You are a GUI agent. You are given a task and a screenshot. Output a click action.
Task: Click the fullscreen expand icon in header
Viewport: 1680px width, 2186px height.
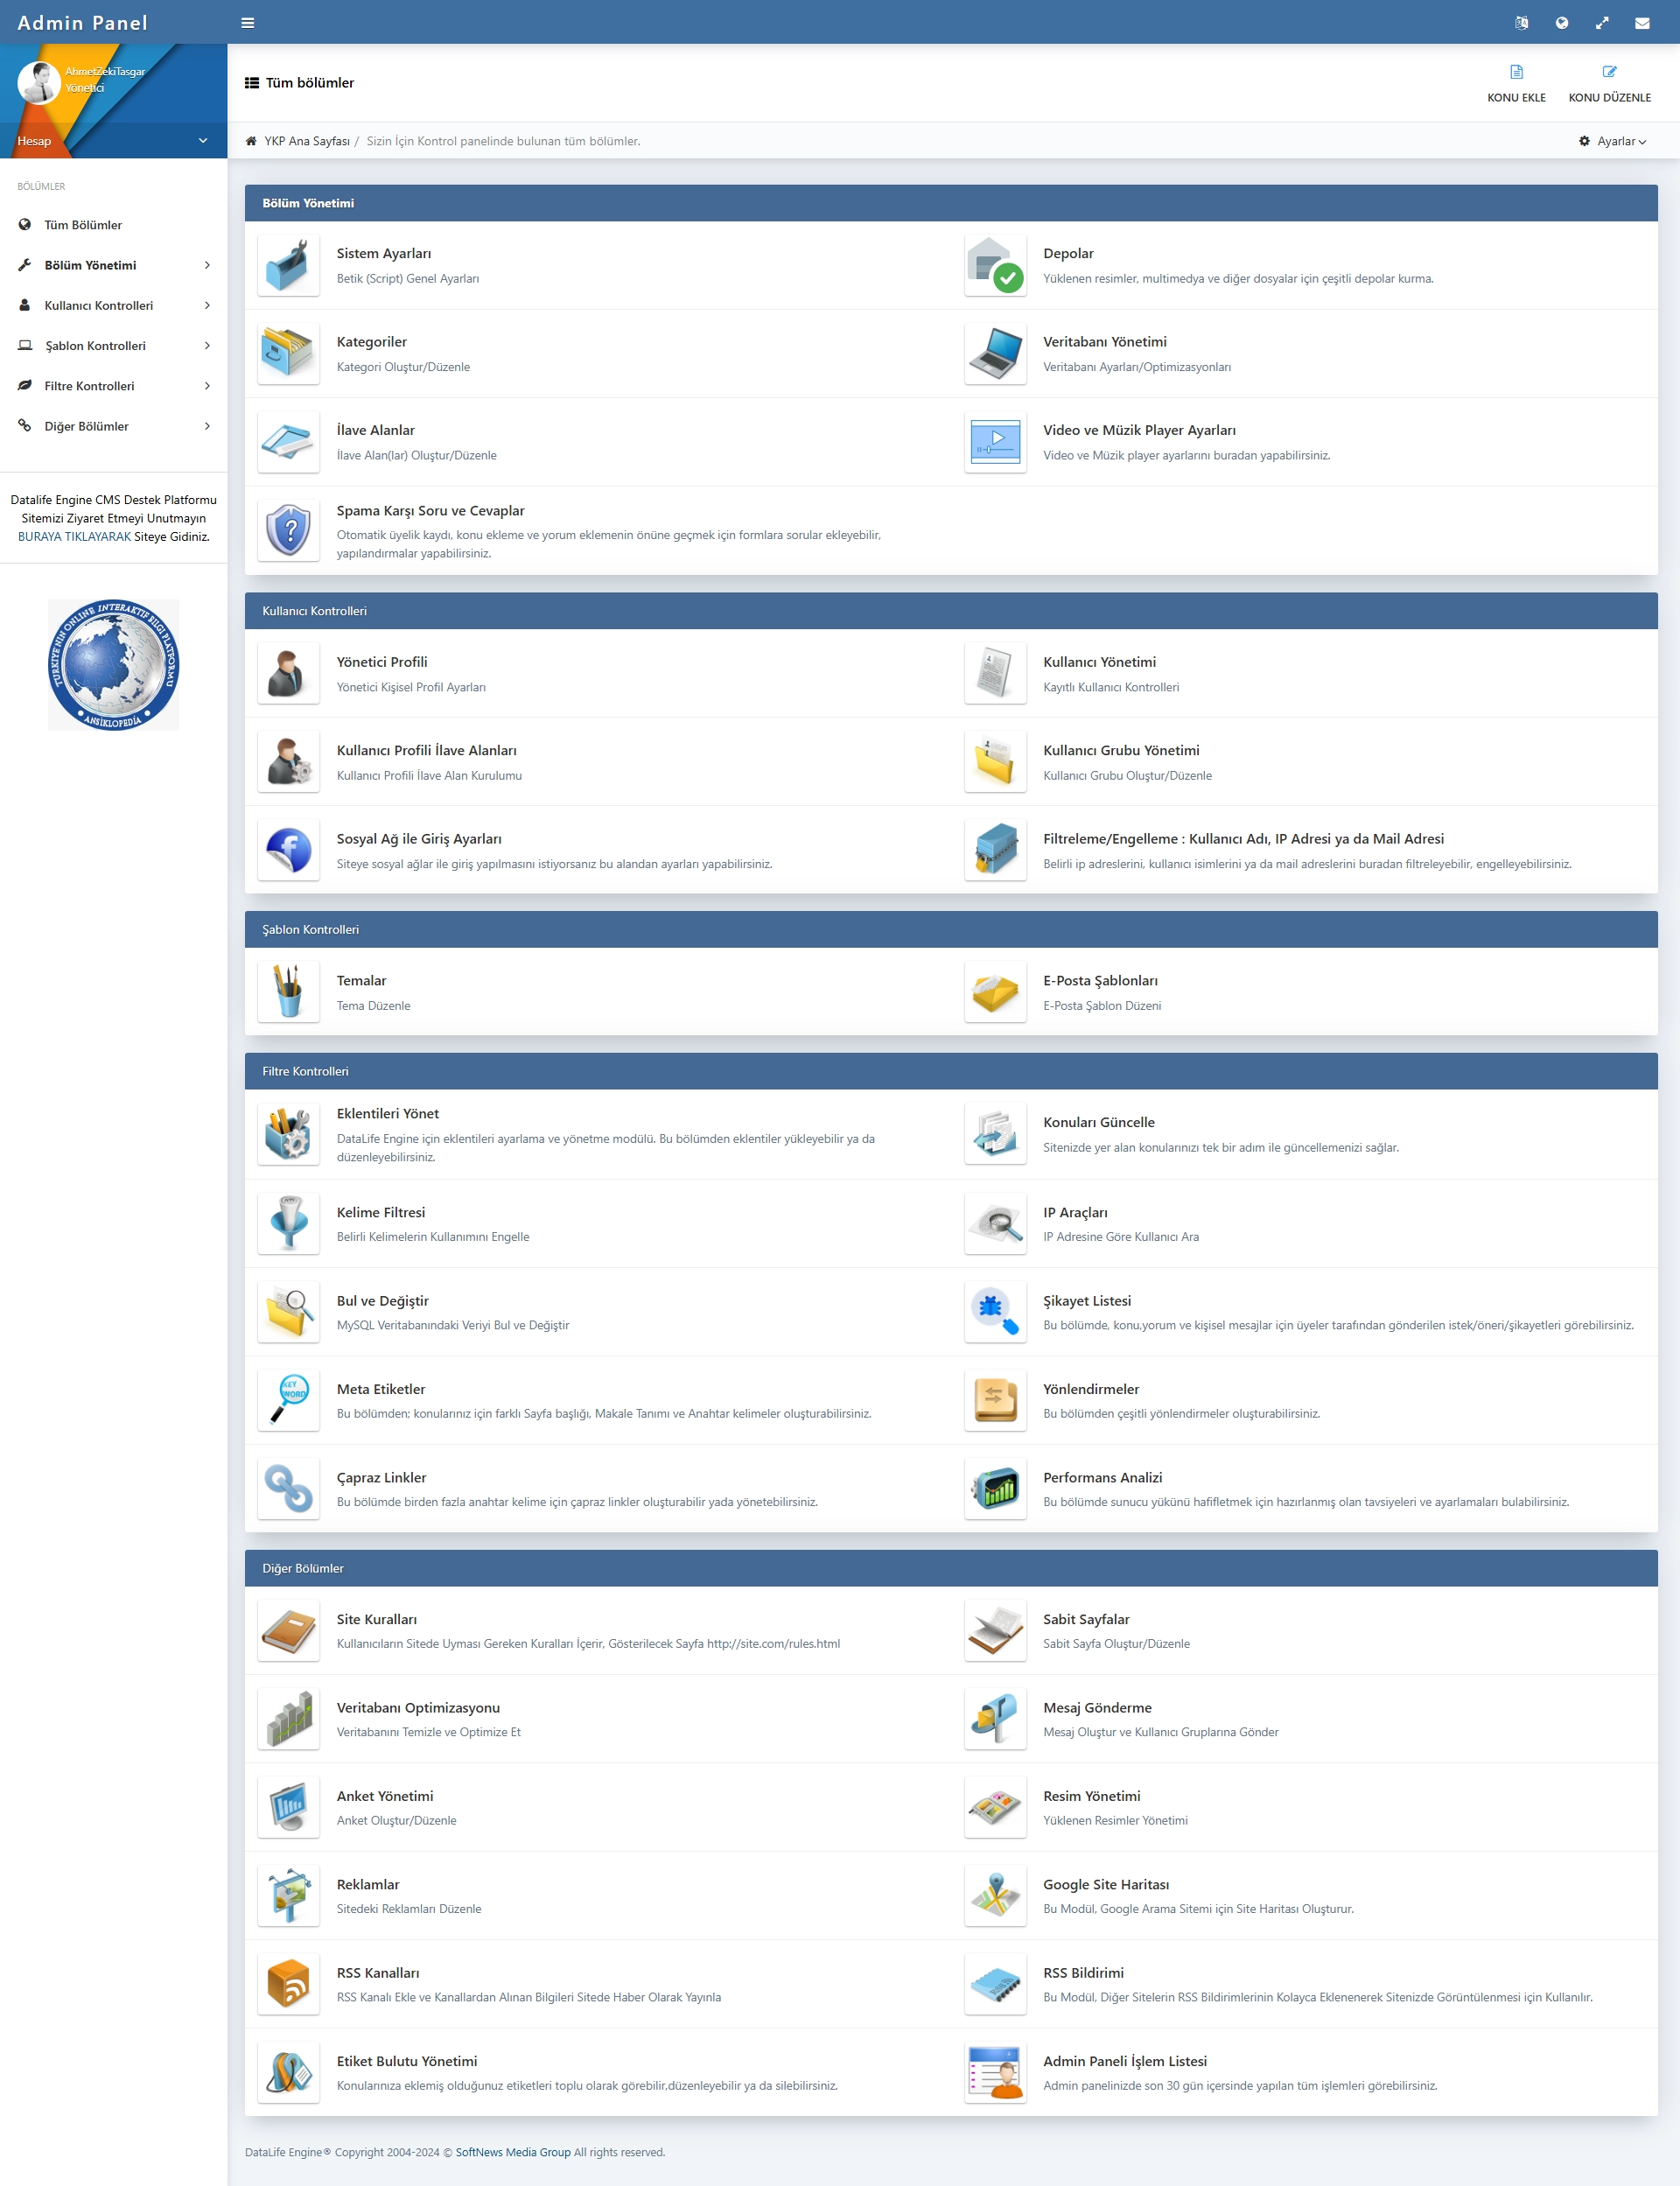click(x=1602, y=23)
